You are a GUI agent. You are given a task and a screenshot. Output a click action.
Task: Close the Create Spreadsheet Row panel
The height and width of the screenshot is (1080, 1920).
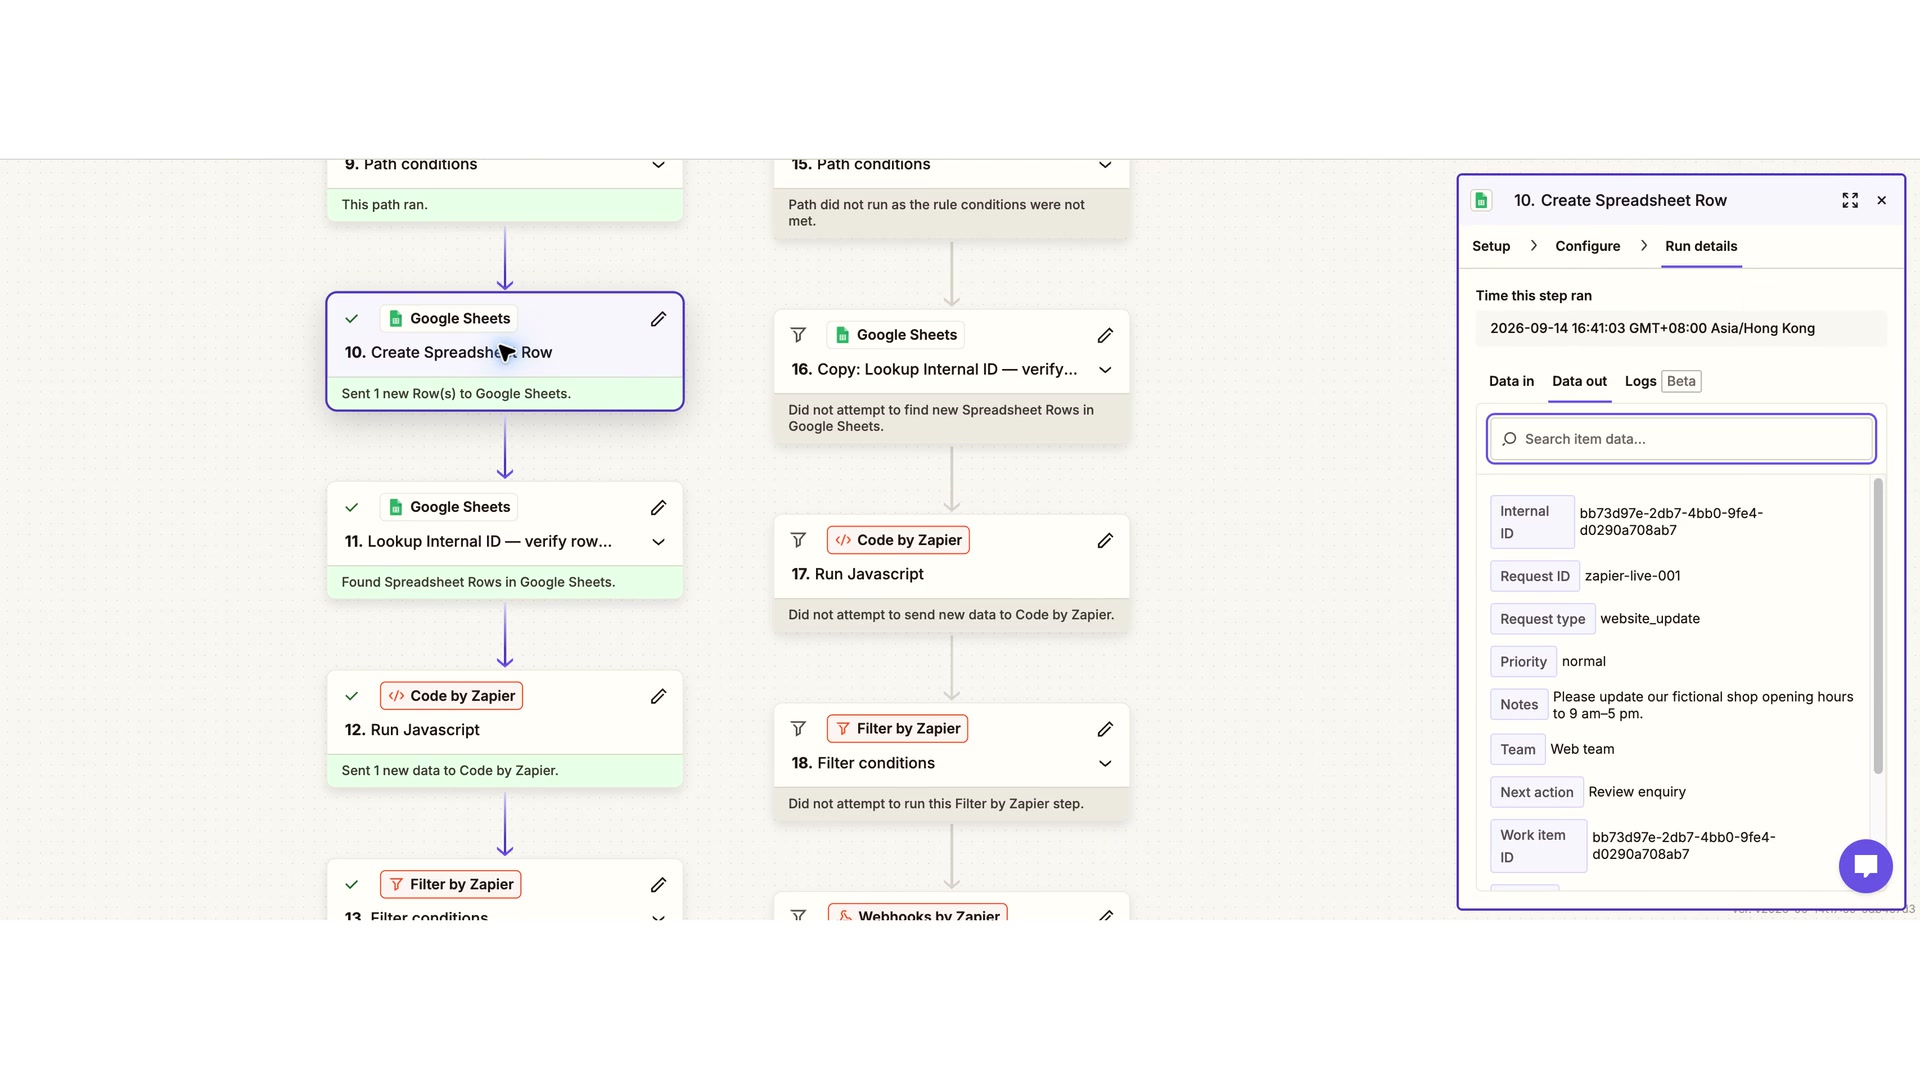[1882, 201]
